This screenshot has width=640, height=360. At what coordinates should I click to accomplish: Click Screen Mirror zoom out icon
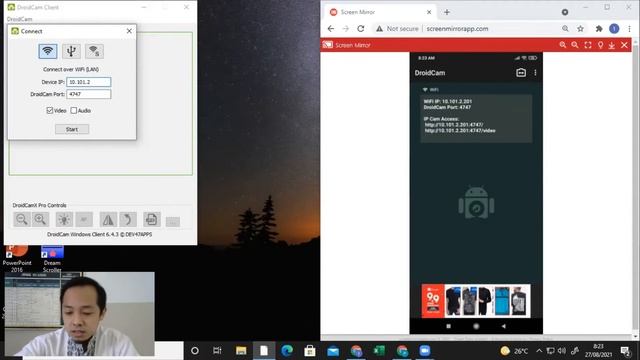coord(575,45)
